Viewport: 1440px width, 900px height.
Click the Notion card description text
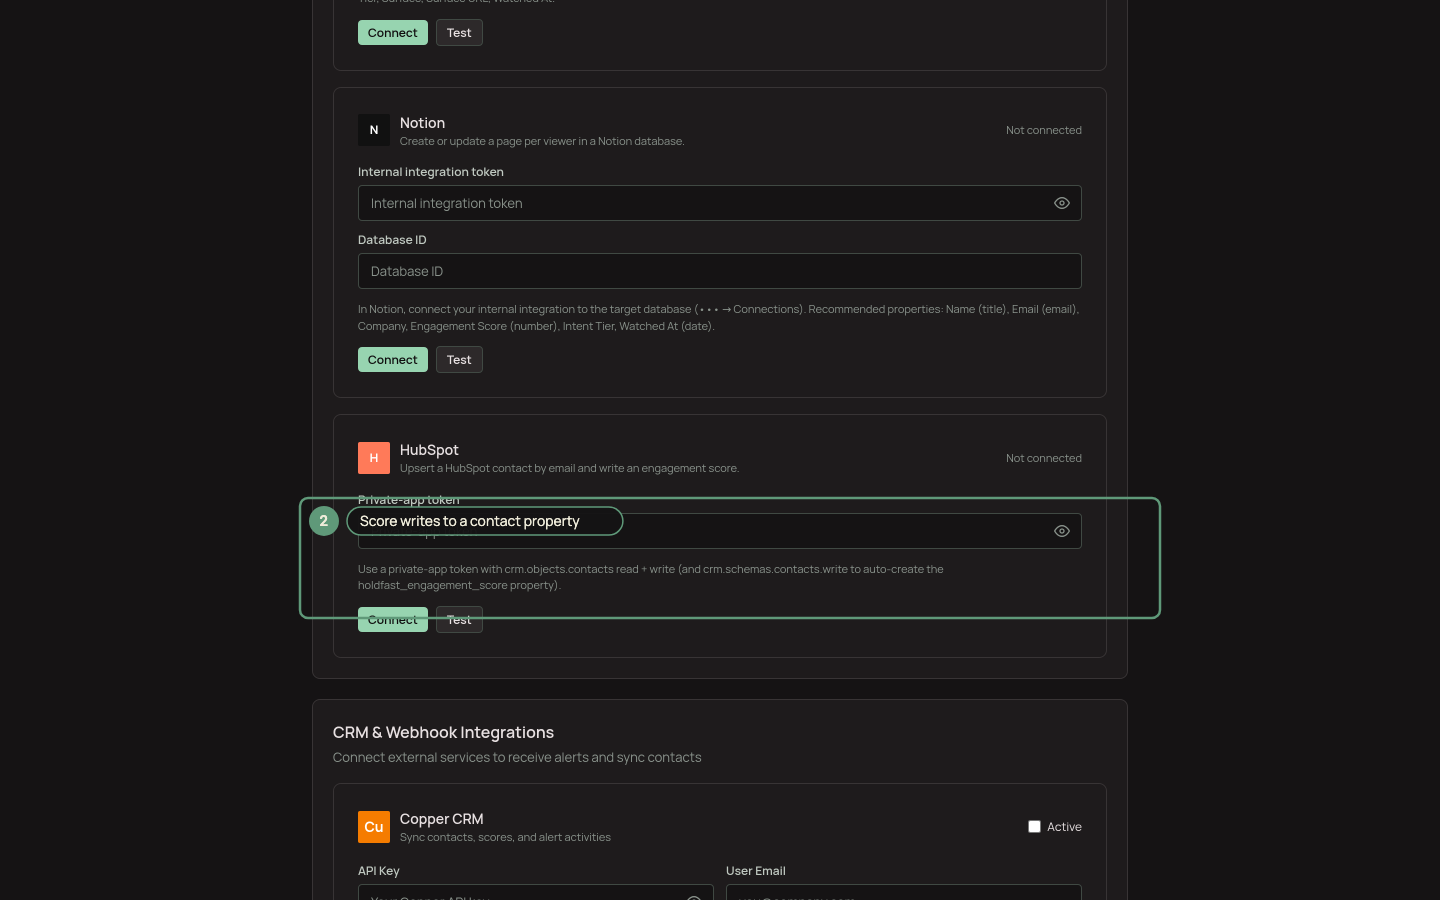pos(542,142)
